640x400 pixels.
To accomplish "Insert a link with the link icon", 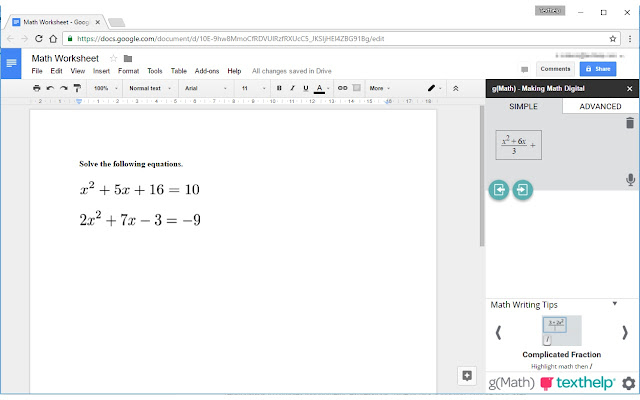I will click(x=342, y=88).
